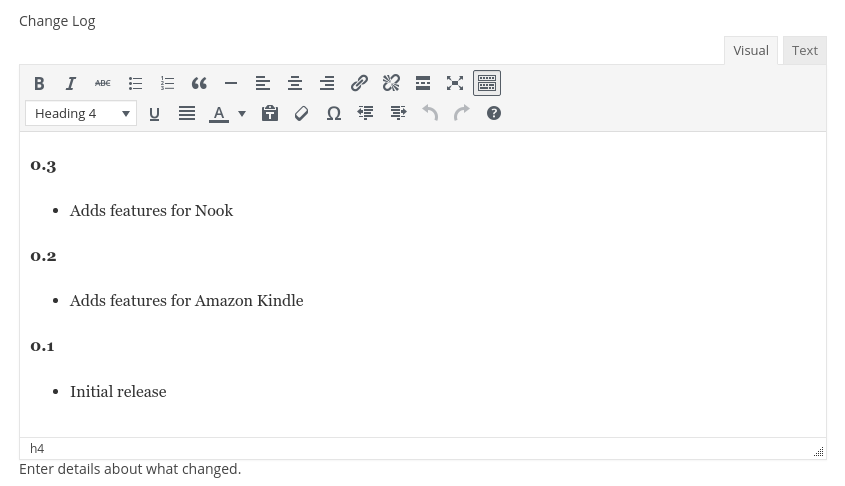Insert a bulleted list

(135, 83)
